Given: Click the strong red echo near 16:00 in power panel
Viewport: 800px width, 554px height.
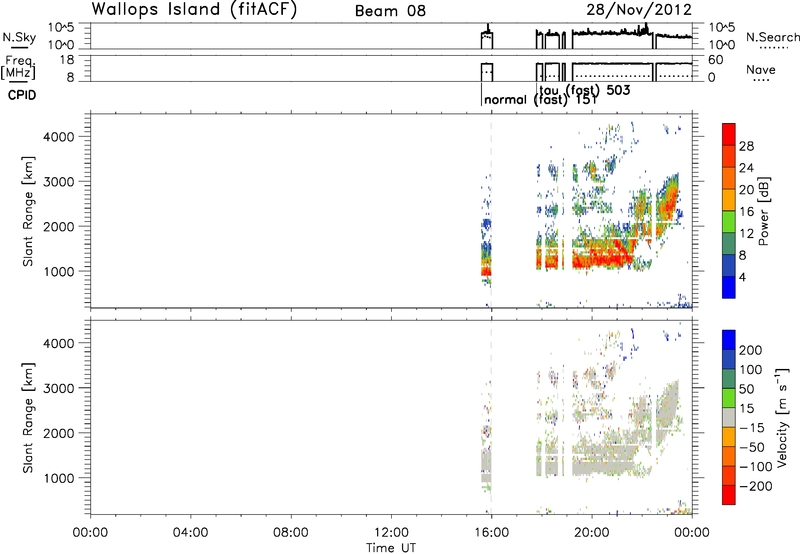Looking at the screenshot, I should tap(486, 270).
